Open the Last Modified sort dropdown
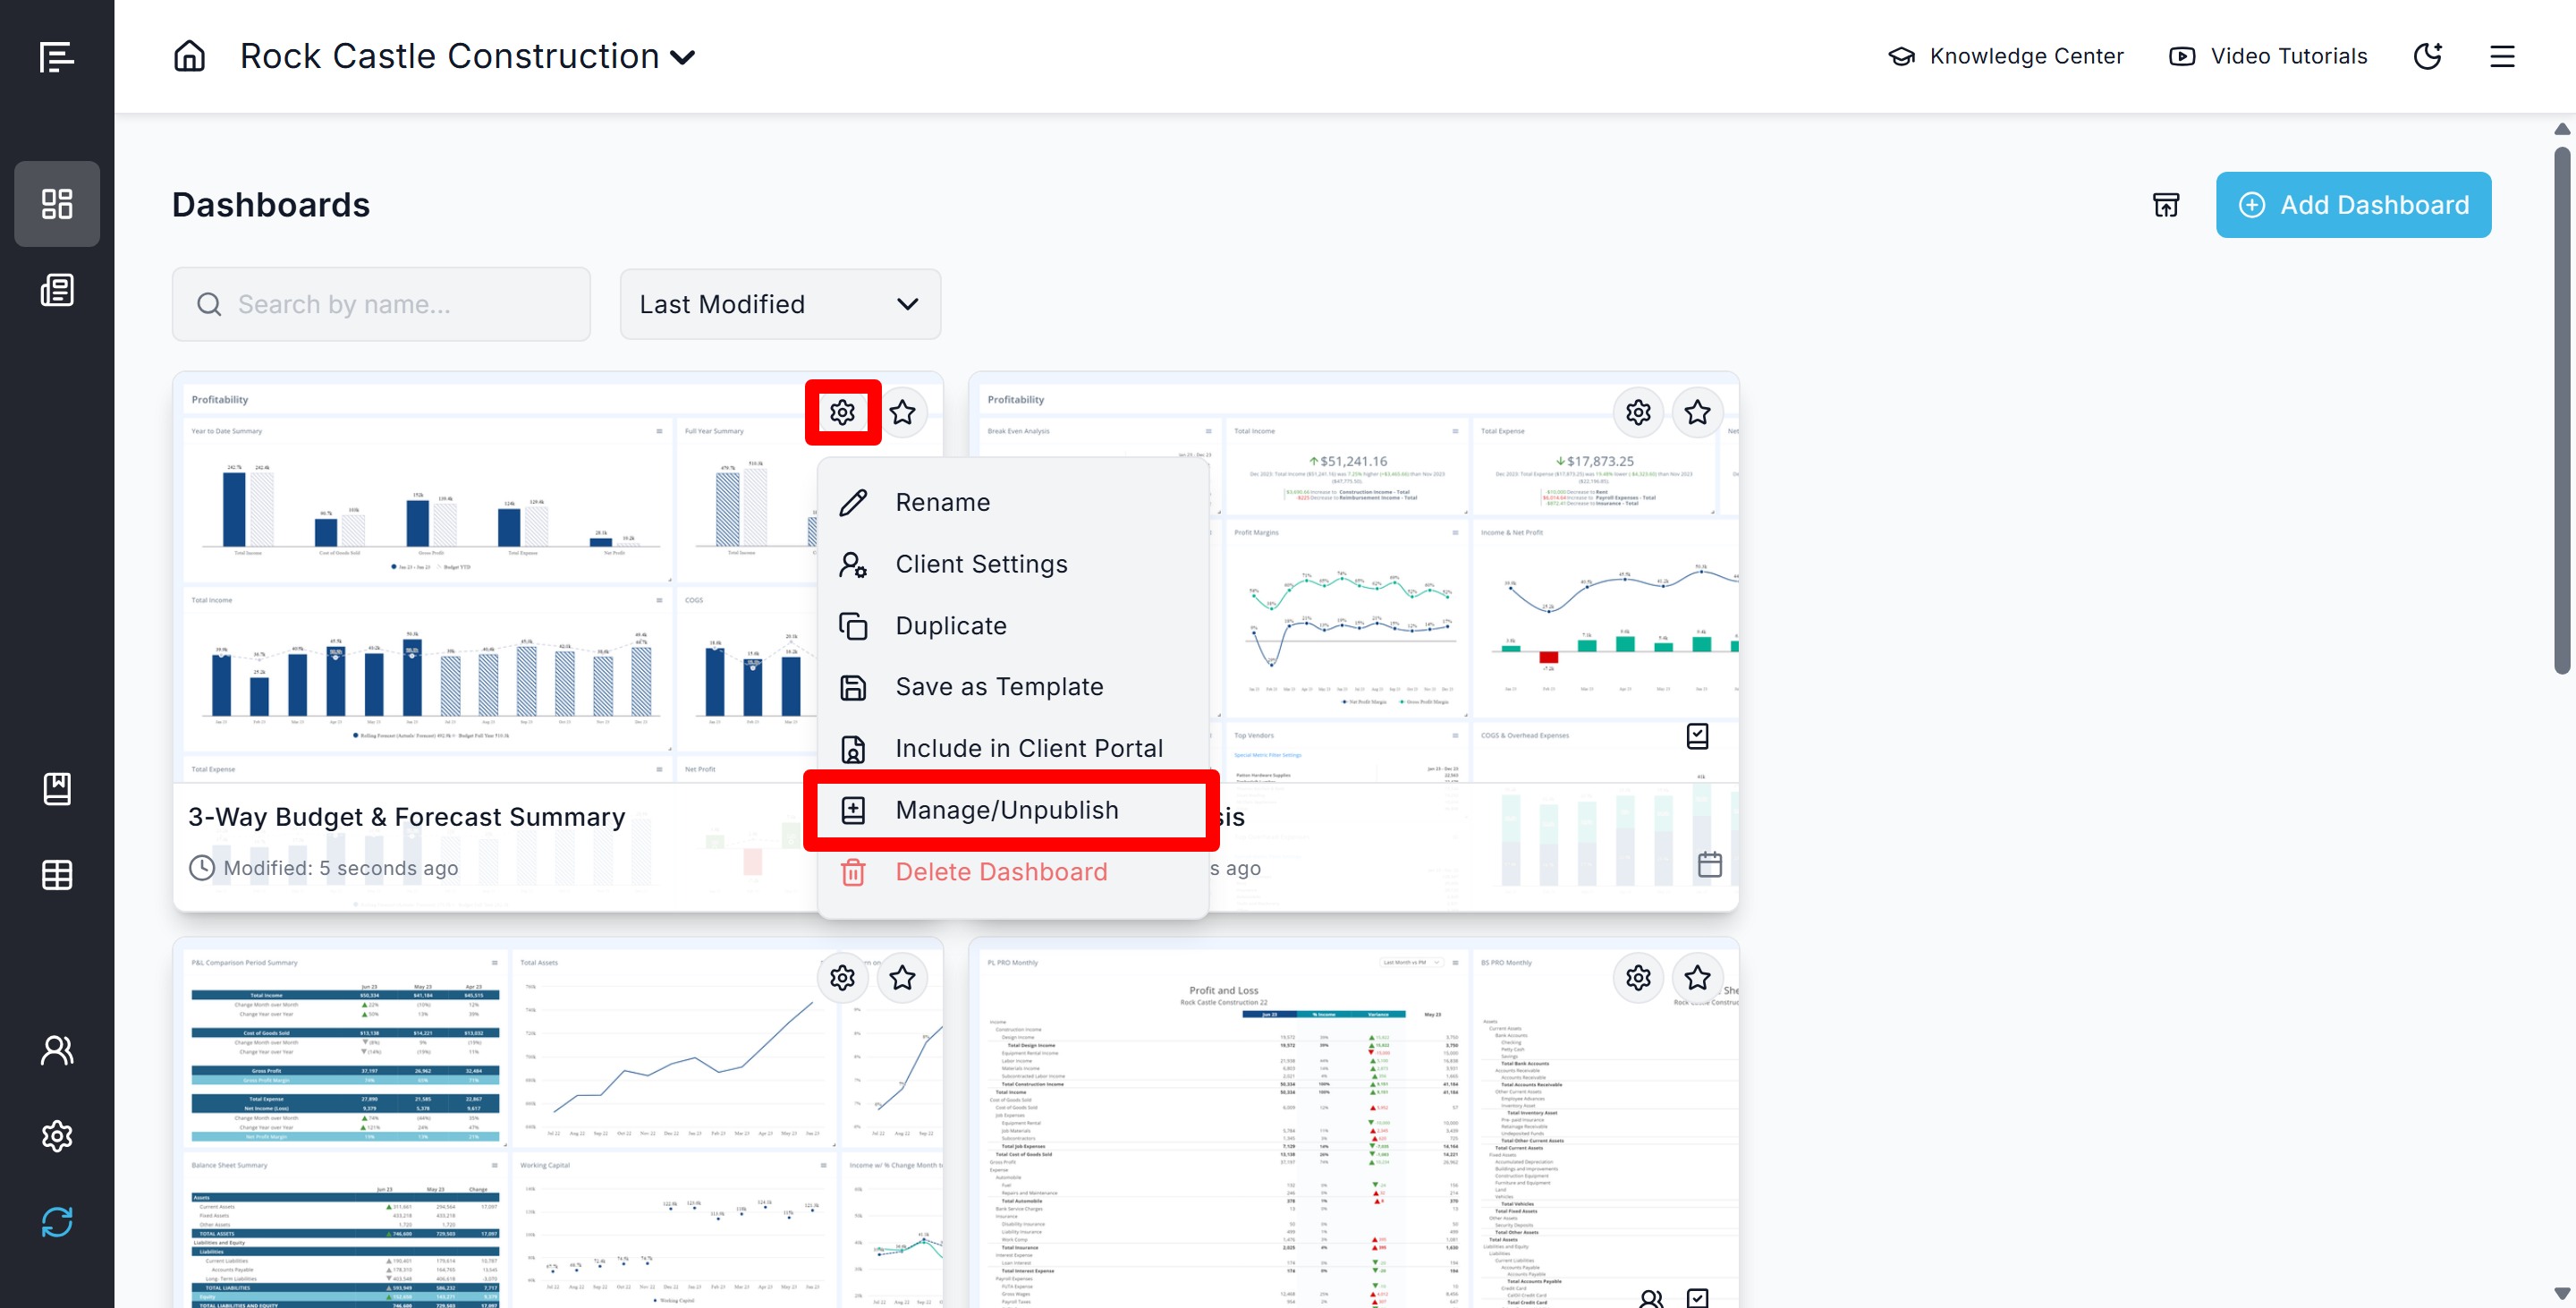Viewport: 2576px width, 1308px height. click(780, 304)
